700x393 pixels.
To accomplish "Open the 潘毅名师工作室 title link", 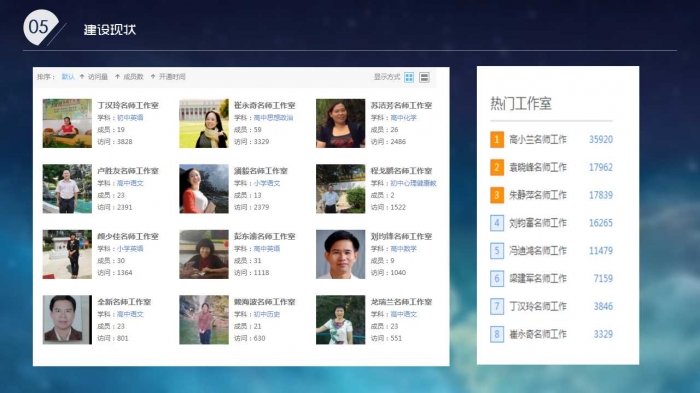I will point(261,171).
